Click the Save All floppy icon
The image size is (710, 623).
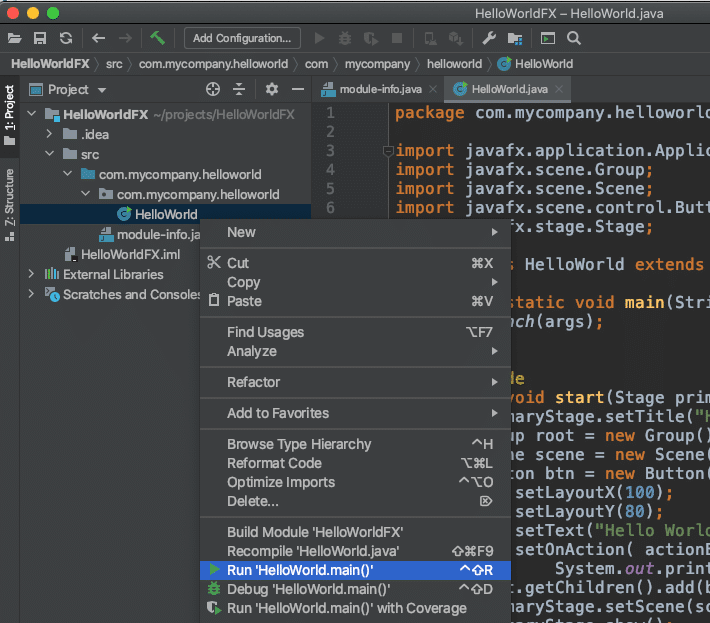(40, 38)
